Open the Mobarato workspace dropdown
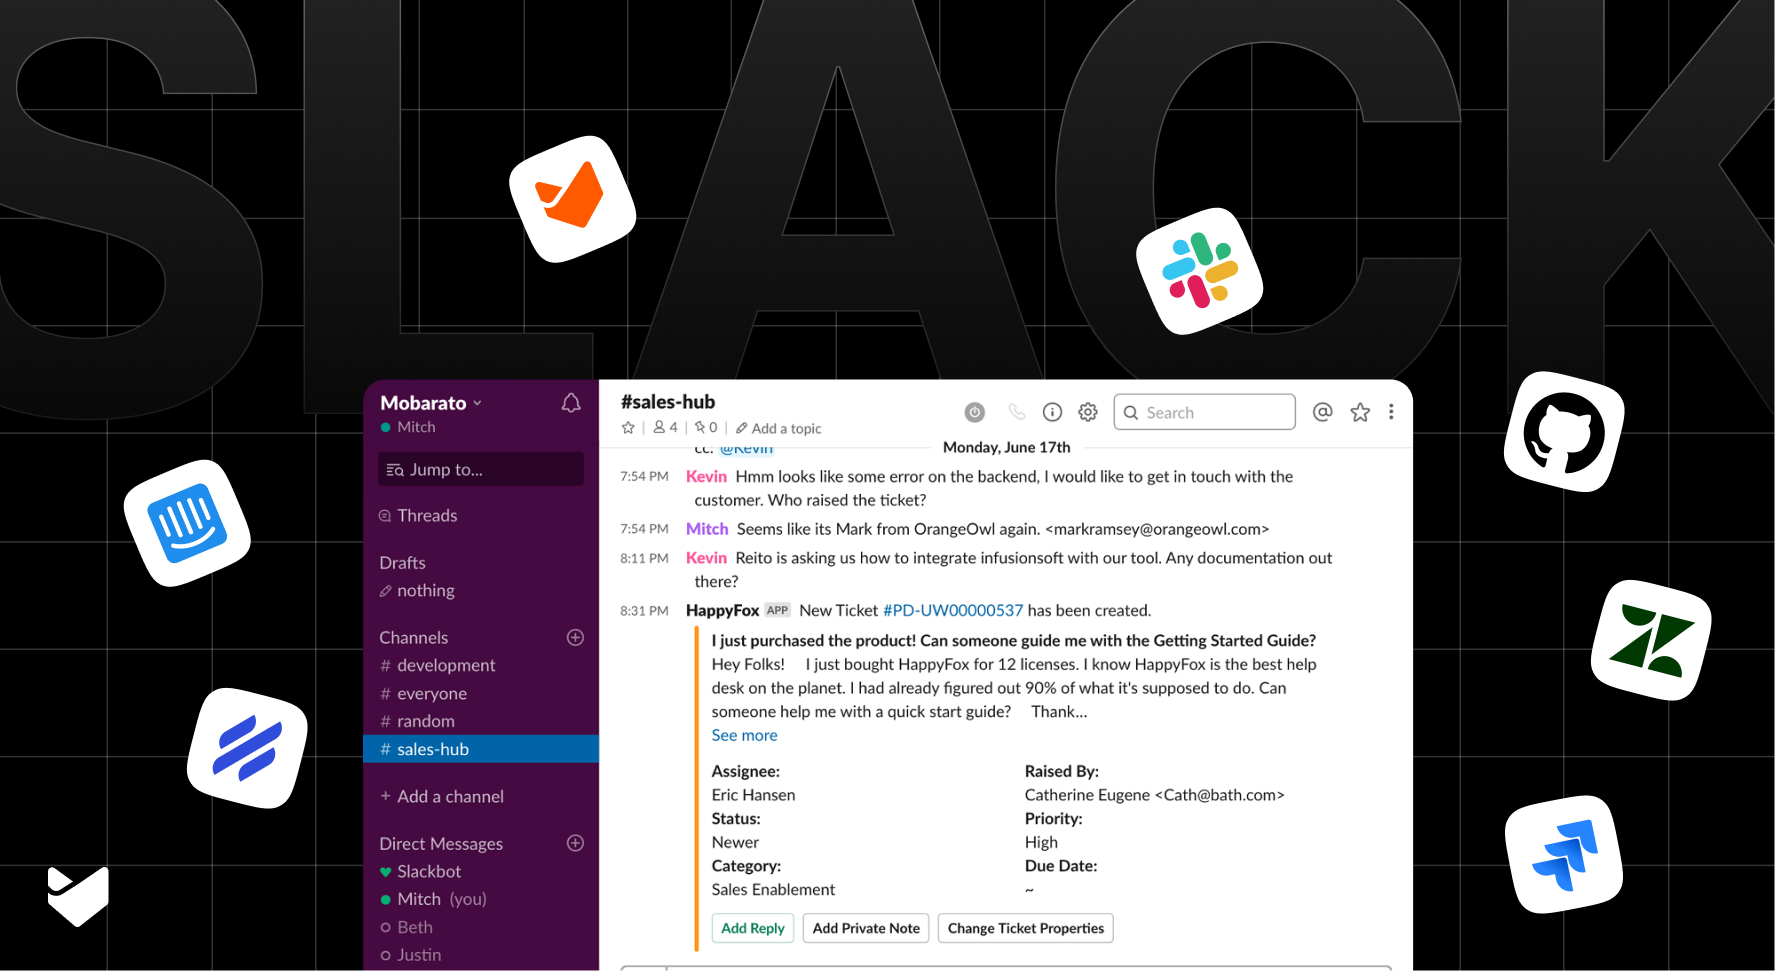The height and width of the screenshot is (971, 1775). click(x=429, y=402)
